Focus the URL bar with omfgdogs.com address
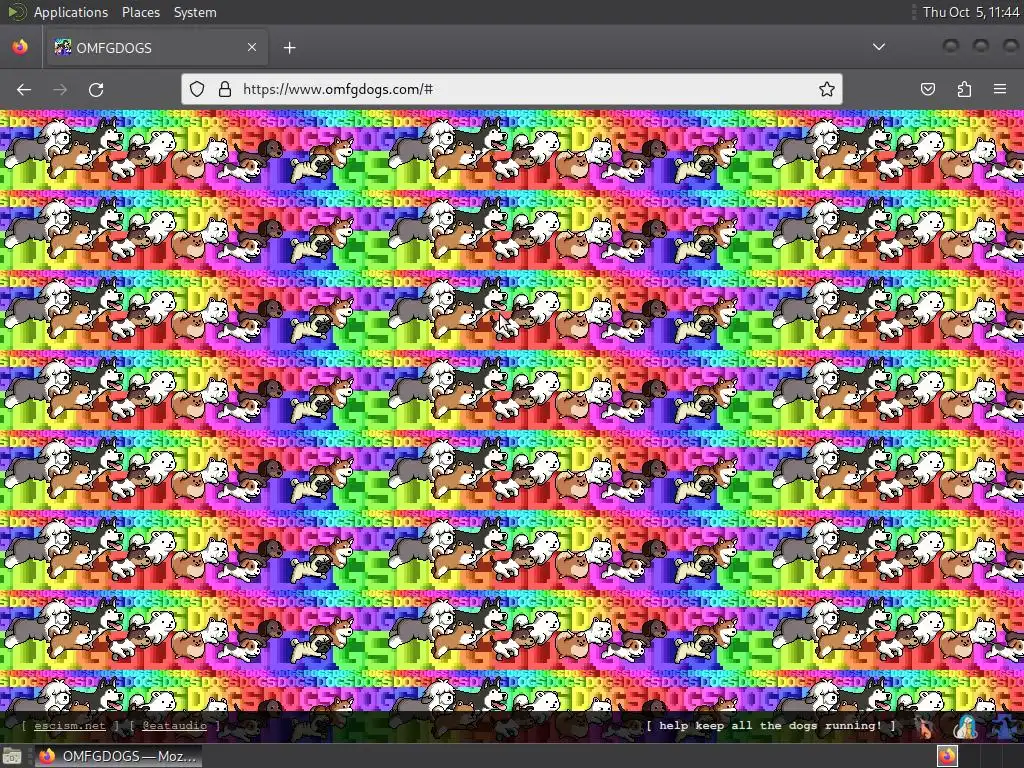The image size is (1024, 768). 511,89
